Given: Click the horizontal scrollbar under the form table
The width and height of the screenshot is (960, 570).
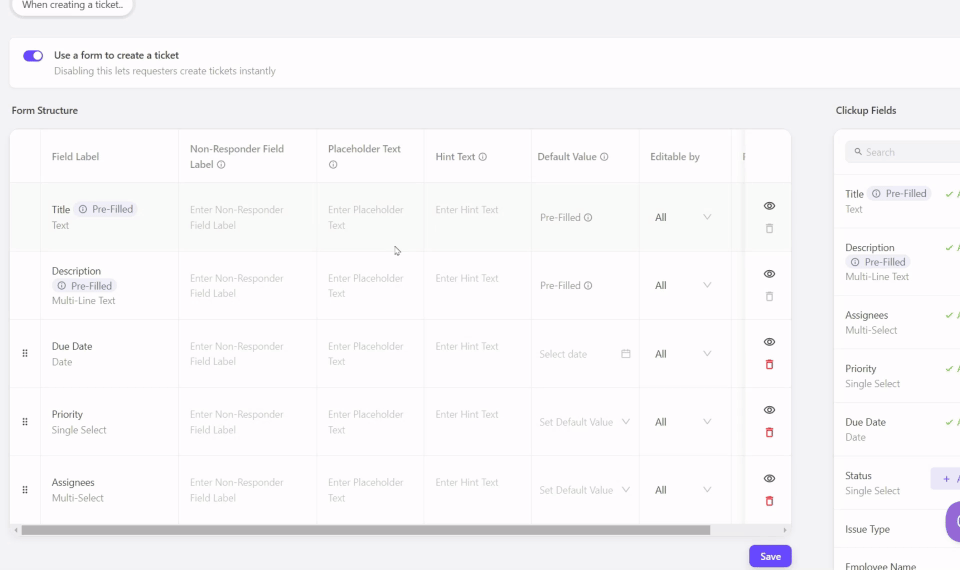Looking at the screenshot, I should pyautogui.click(x=365, y=530).
